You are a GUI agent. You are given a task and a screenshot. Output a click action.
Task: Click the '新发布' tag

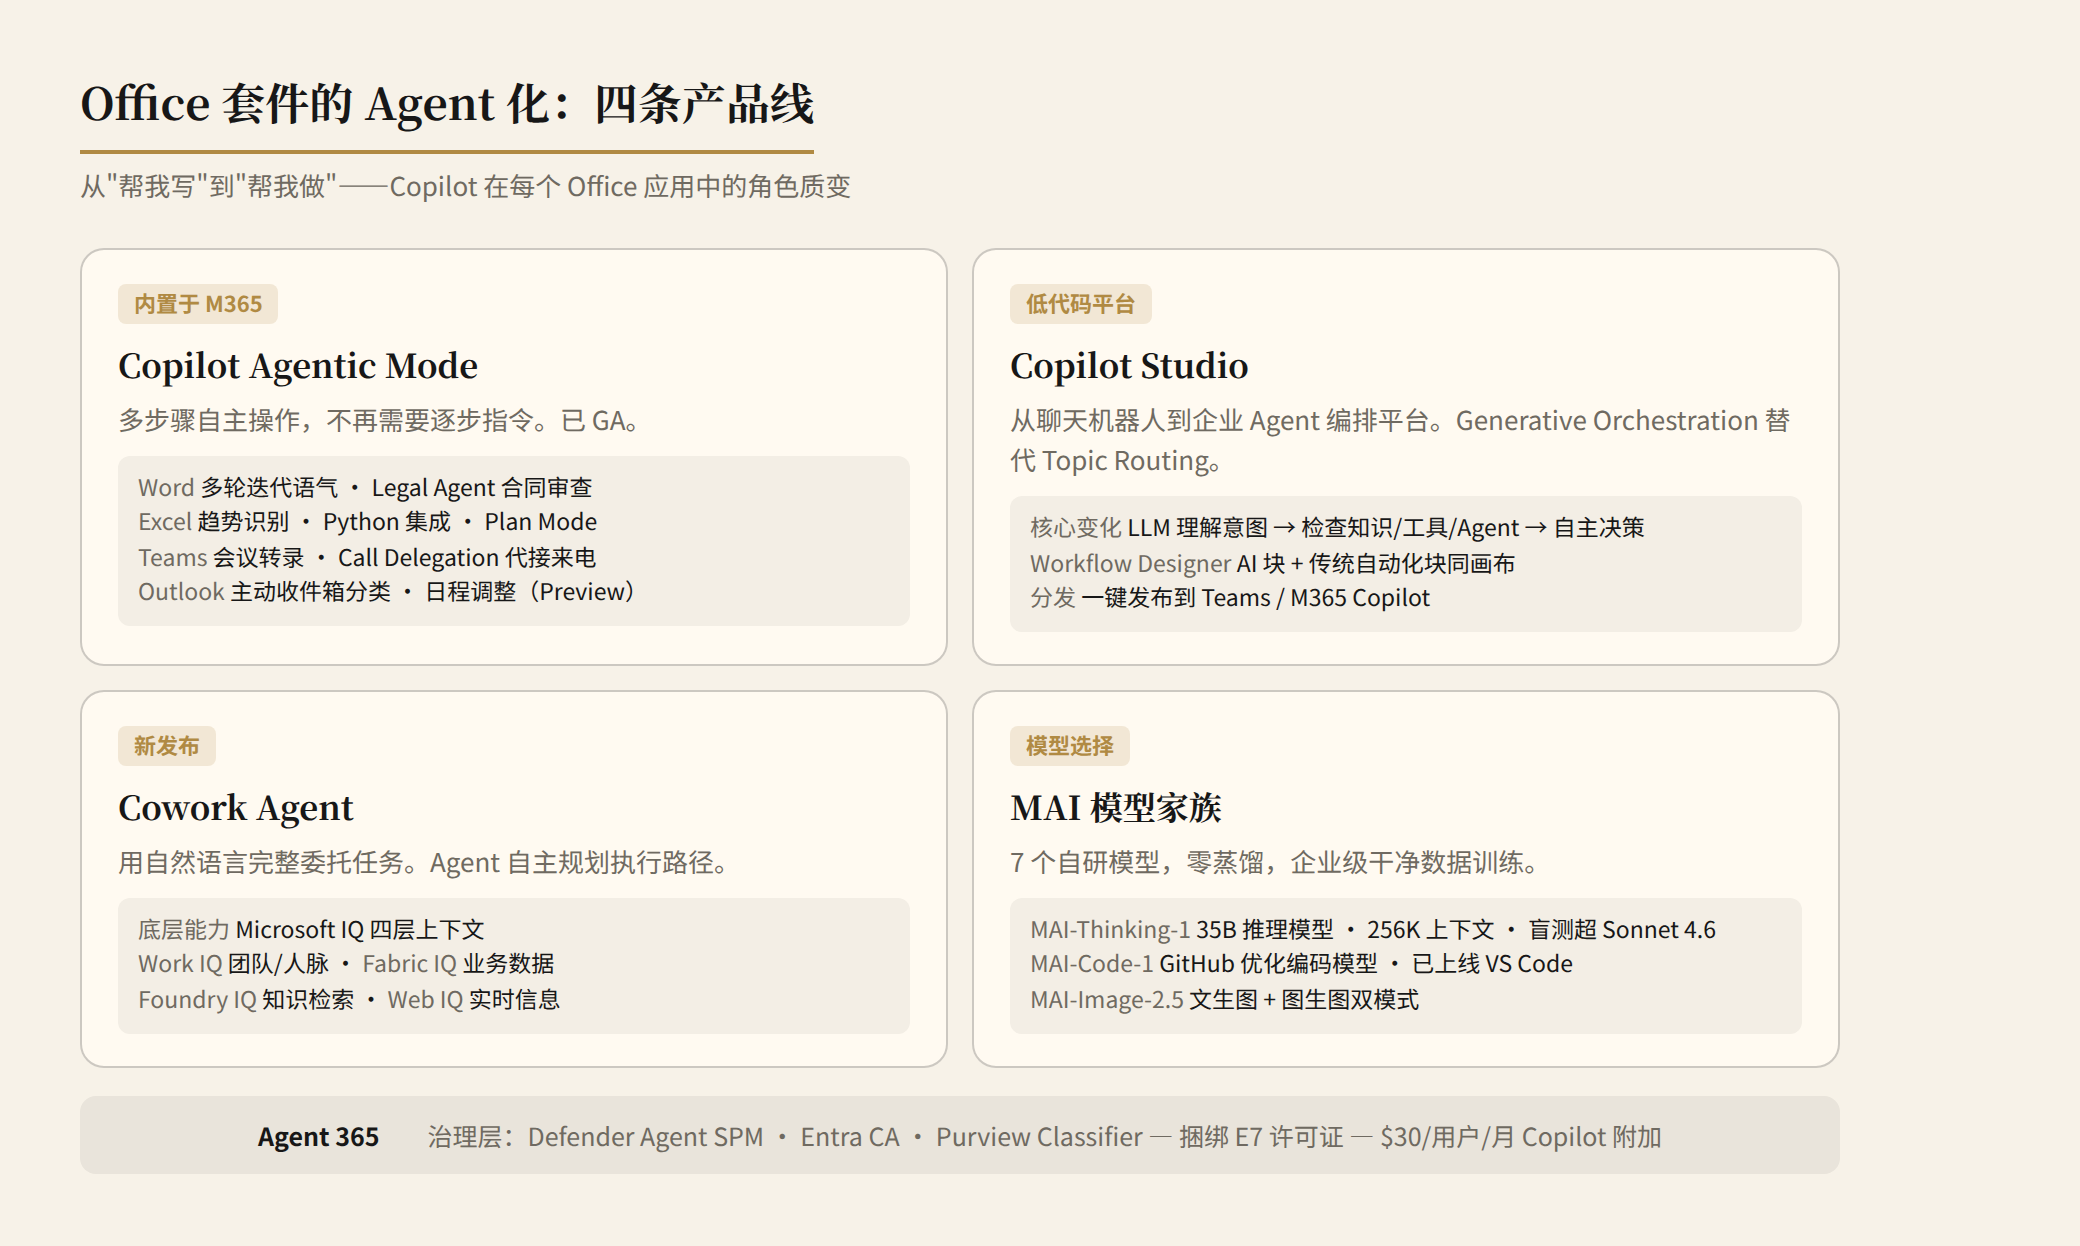click(x=166, y=746)
